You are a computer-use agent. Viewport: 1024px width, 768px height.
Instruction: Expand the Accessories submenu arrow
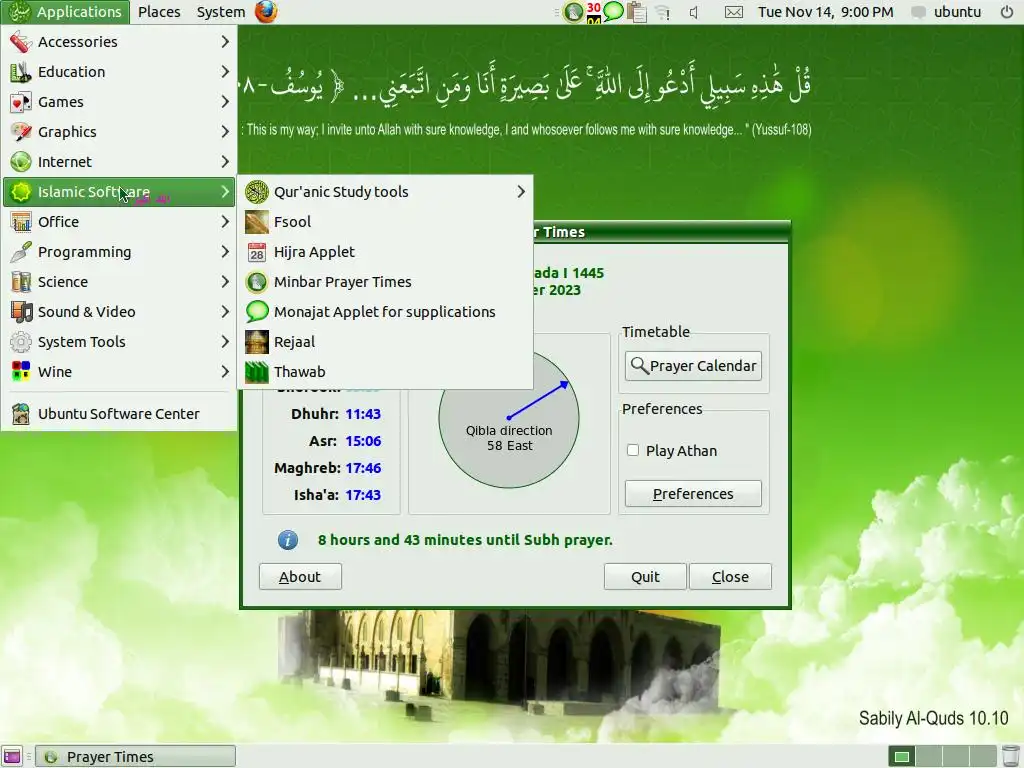point(225,42)
